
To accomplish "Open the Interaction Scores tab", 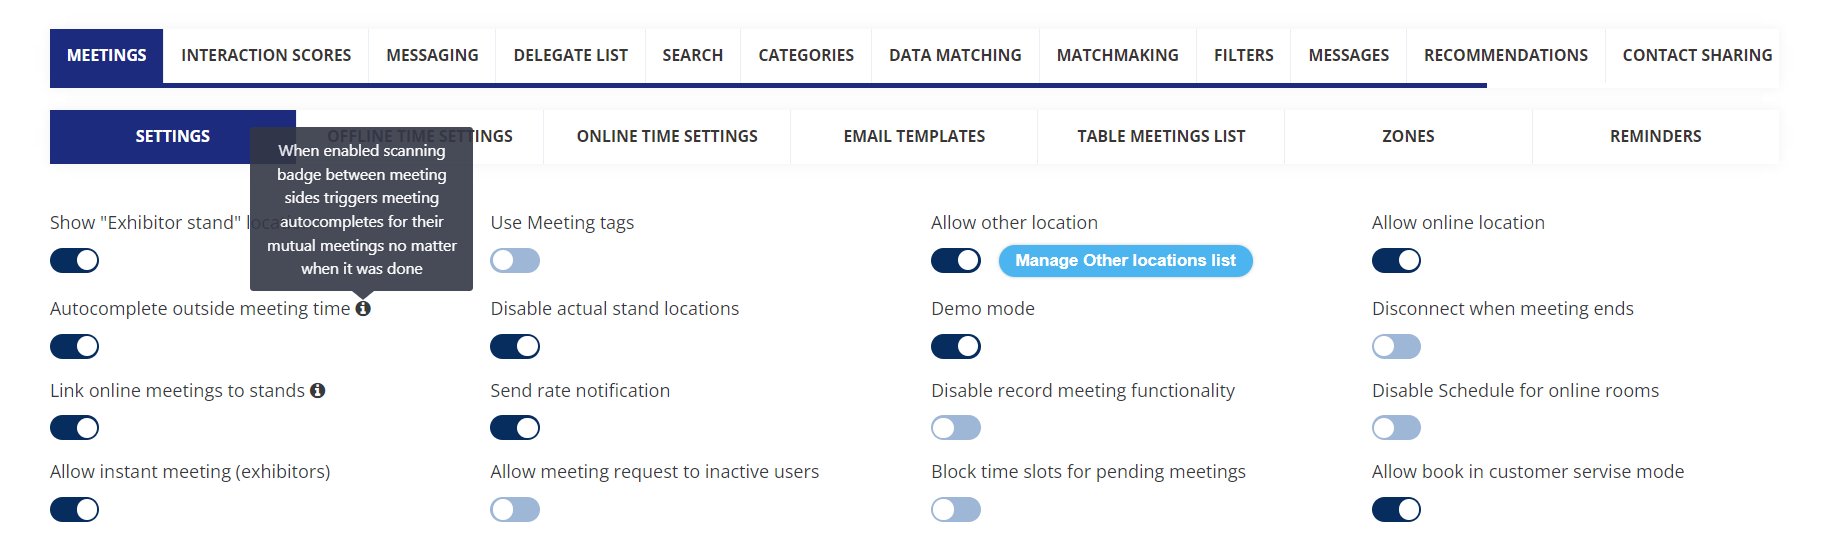I will [x=266, y=56].
